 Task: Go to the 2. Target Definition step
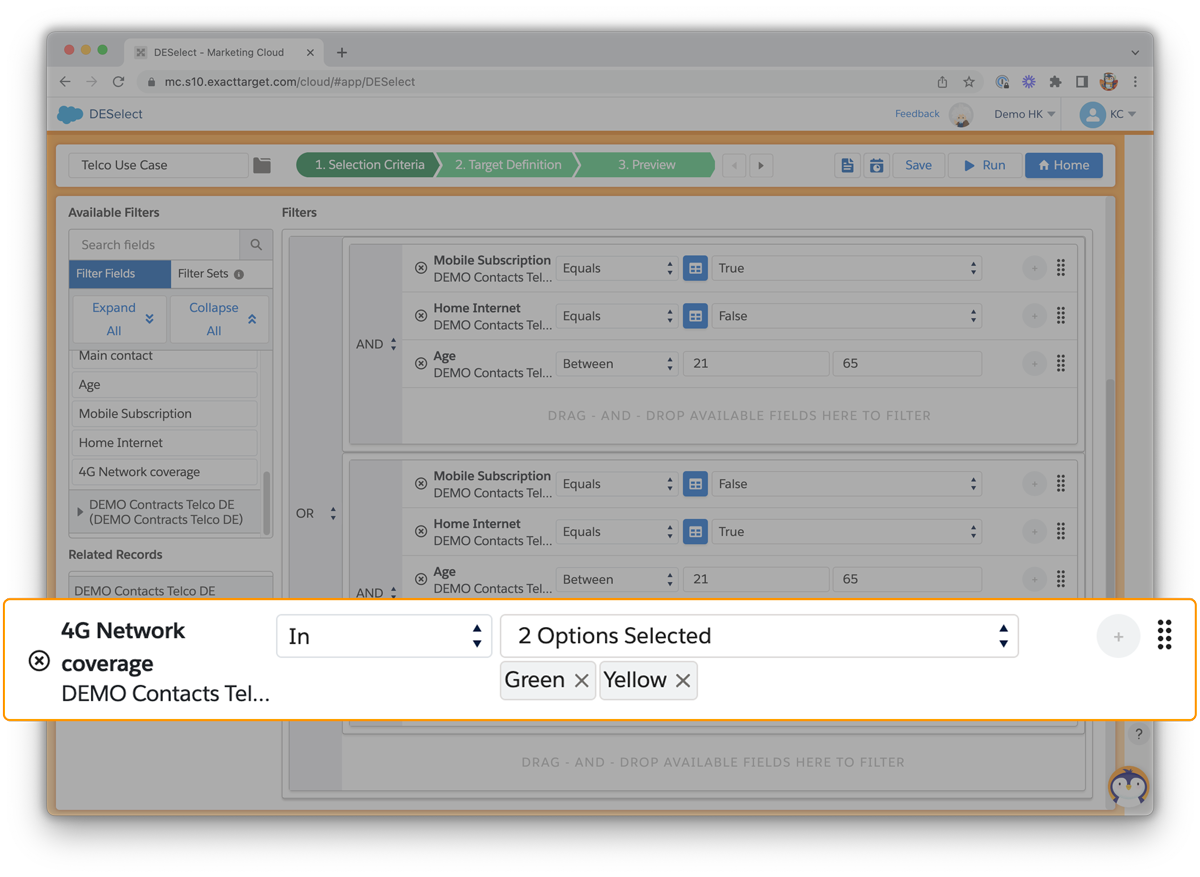tap(508, 165)
